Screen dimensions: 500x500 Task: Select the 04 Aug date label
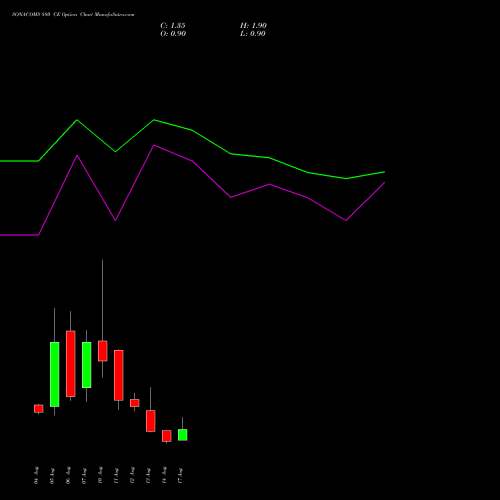[36, 475]
